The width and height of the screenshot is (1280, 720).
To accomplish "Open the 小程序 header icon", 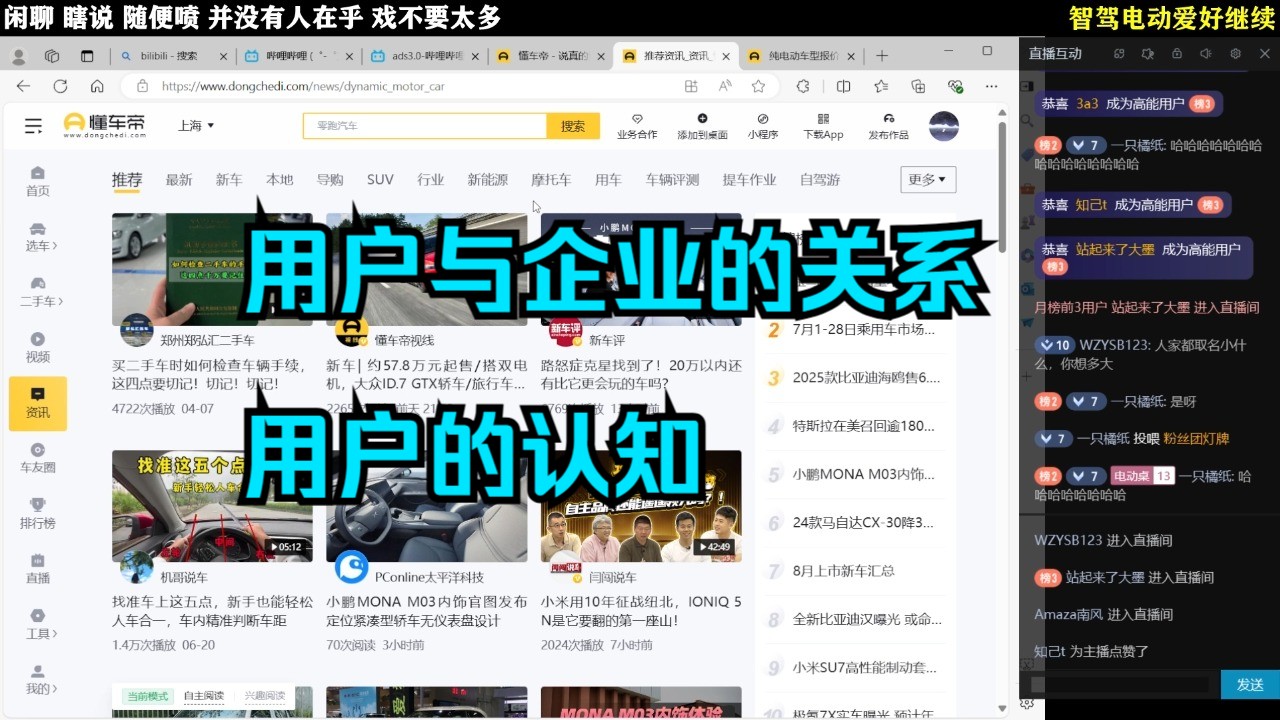I will pyautogui.click(x=763, y=126).
